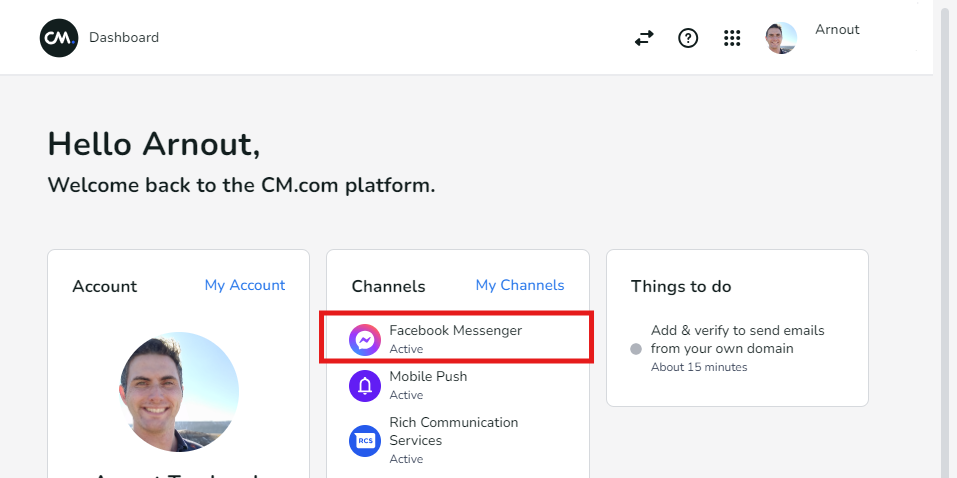957x478 pixels.
Task: Open the Arnout user name menu
Action: tap(837, 30)
